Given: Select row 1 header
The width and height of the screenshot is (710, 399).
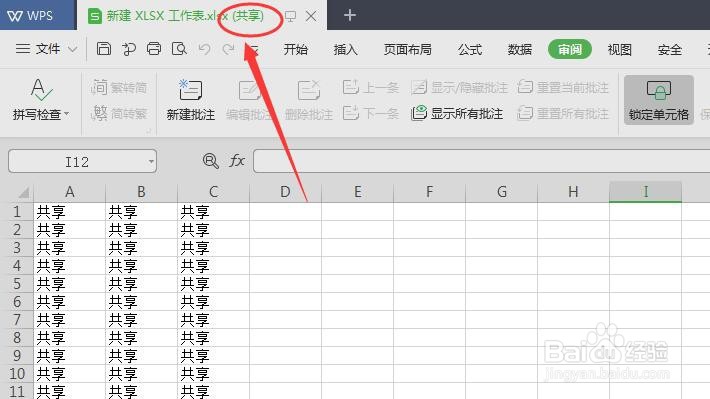Looking at the screenshot, I should tap(17, 212).
